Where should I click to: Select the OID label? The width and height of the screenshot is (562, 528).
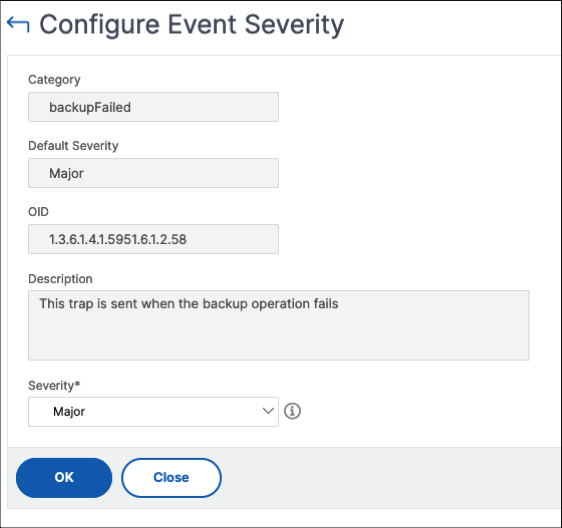pyautogui.click(x=38, y=212)
